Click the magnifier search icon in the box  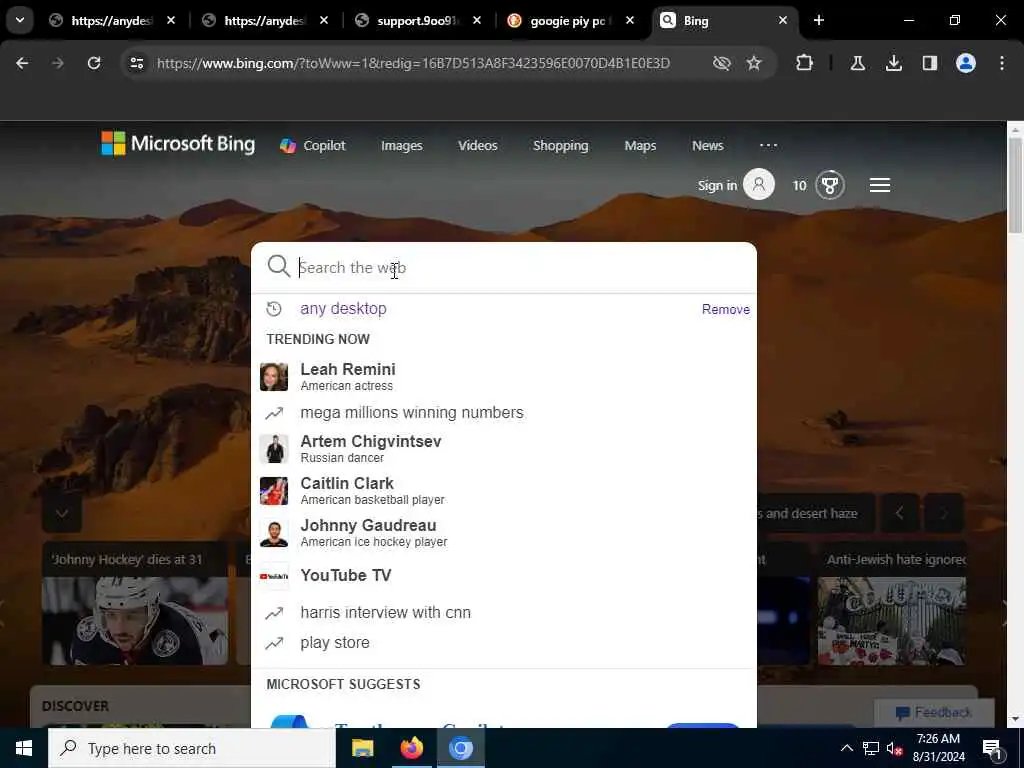(278, 266)
